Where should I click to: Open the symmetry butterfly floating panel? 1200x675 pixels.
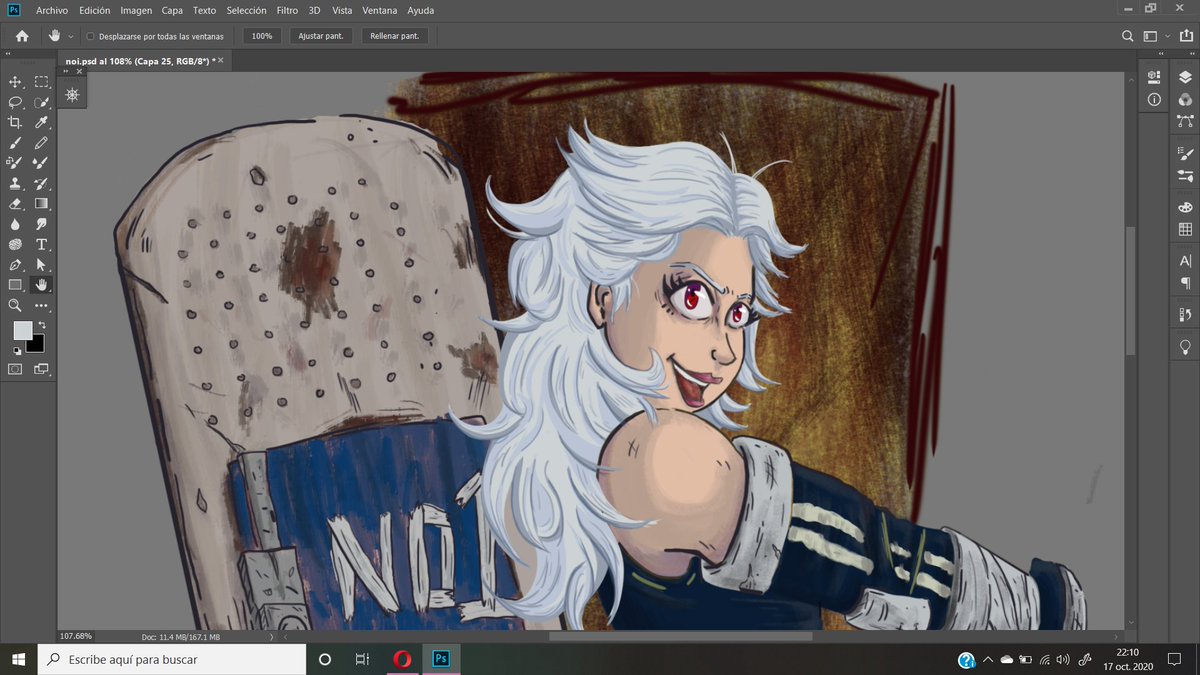(x=72, y=94)
